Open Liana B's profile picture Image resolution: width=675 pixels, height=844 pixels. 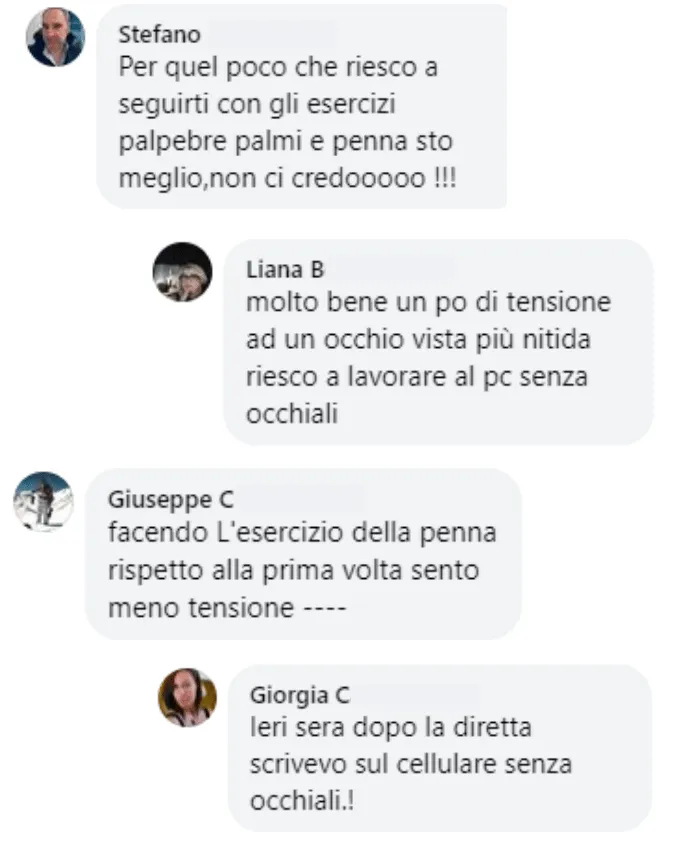pyautogui.click(x=182, y=272)
